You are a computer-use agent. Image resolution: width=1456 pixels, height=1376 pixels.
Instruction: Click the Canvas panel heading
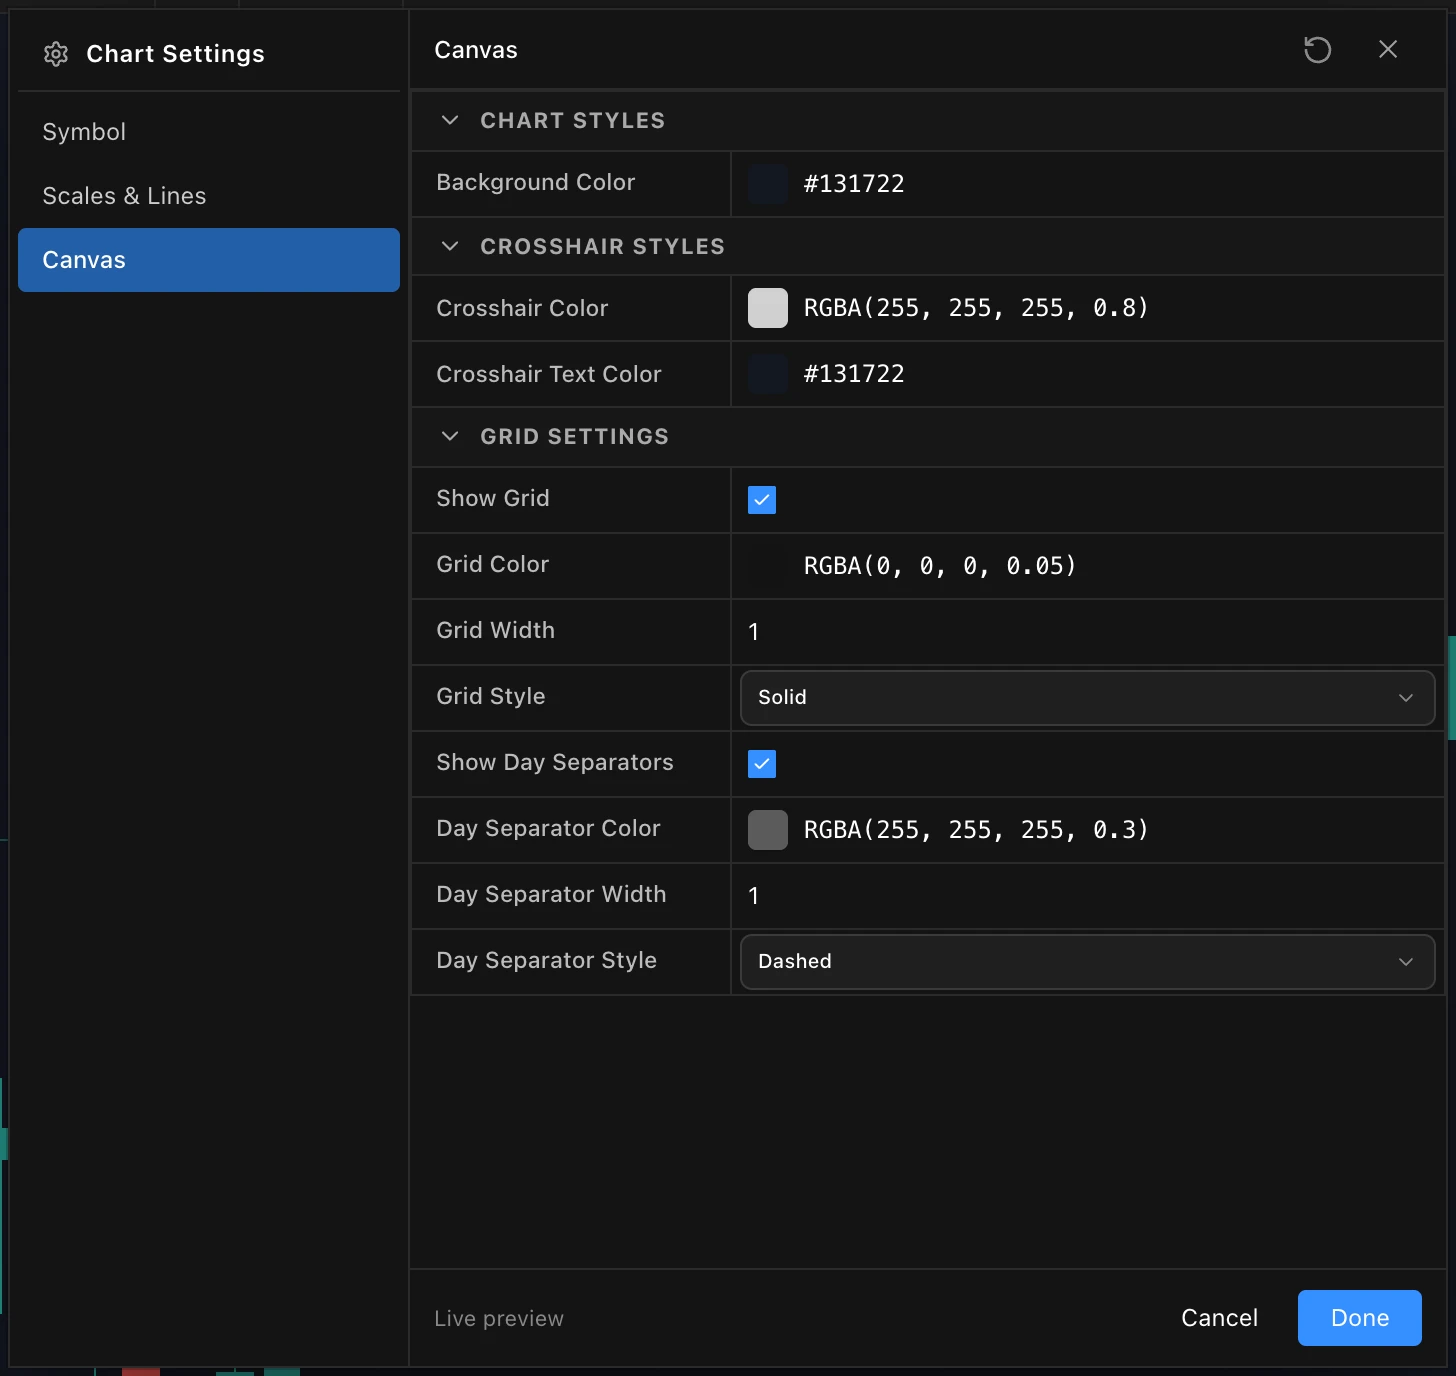click(x=476, y=50)
